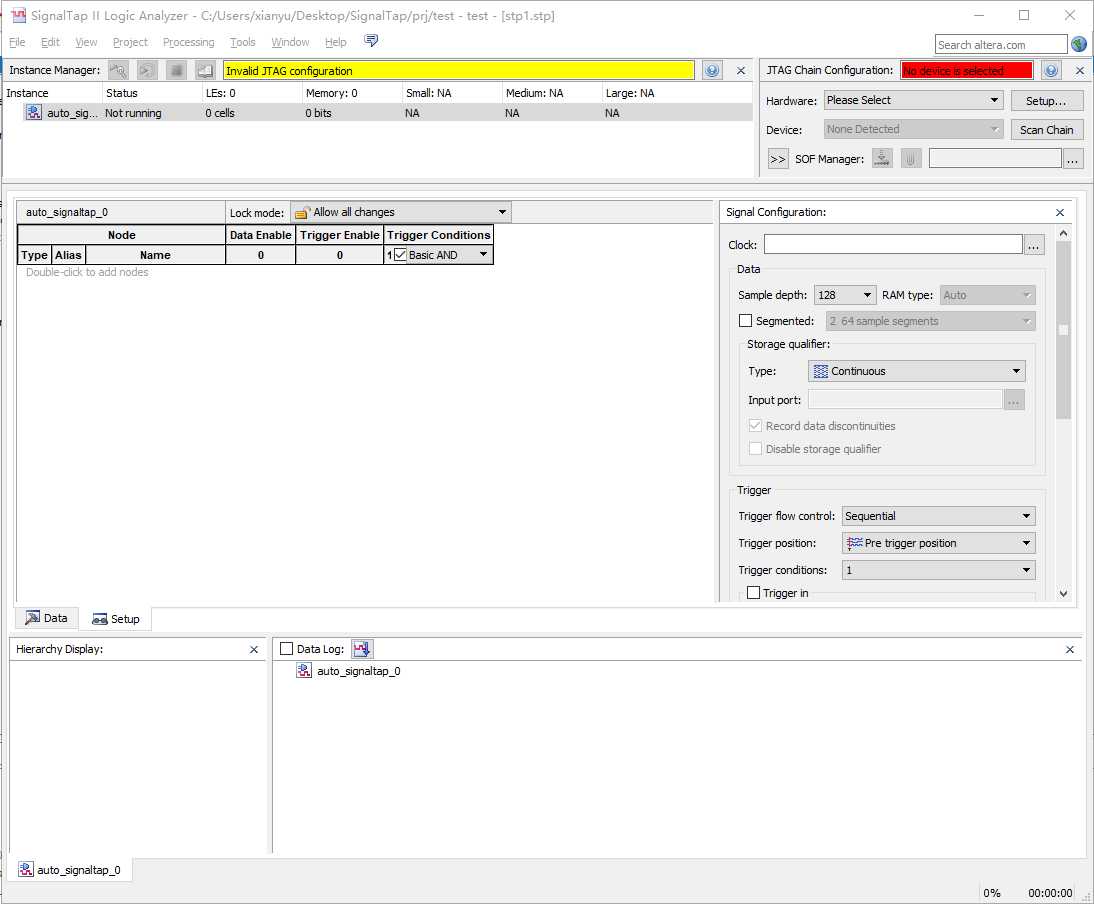Open Storage qualifier Type Continuous dropdown

click(917, 371)
